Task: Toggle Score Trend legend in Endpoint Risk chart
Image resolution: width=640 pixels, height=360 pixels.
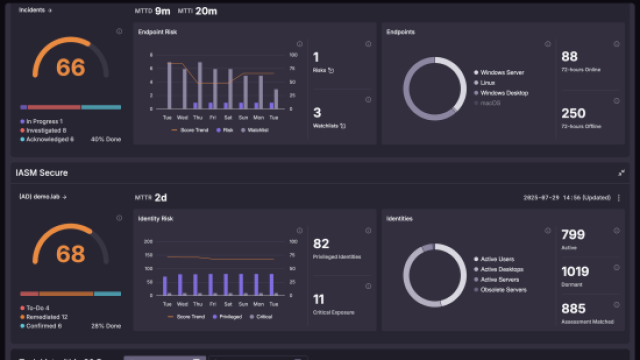Action: 190,130
